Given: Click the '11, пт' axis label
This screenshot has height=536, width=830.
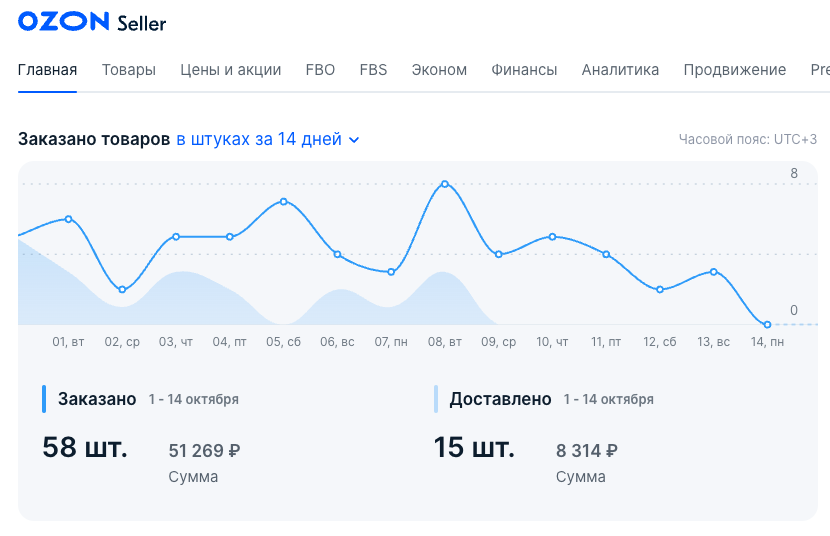Looking at the screenshot, I should coord(607,342).
